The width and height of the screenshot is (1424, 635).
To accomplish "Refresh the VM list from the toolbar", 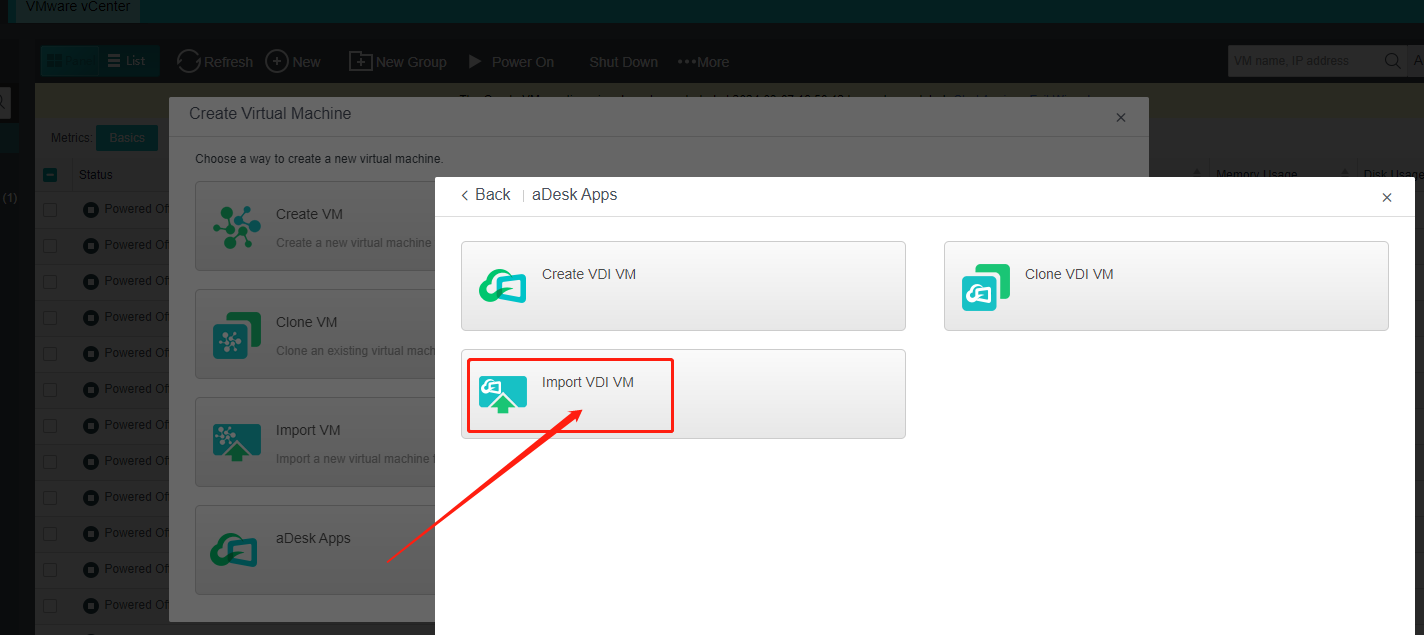I will (x=215, y=62).
